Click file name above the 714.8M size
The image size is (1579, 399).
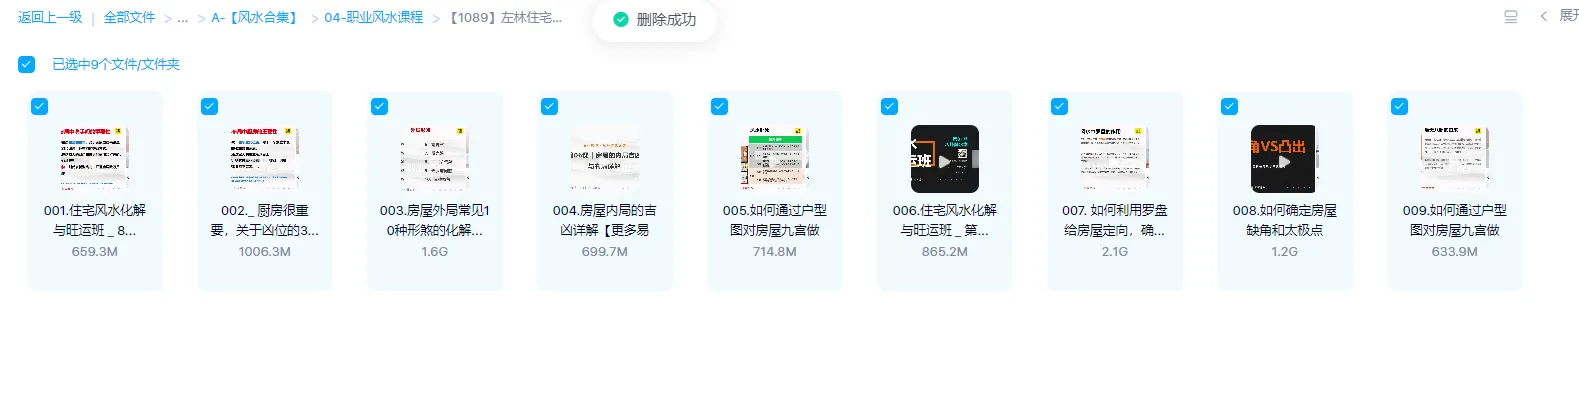[775, 220]
